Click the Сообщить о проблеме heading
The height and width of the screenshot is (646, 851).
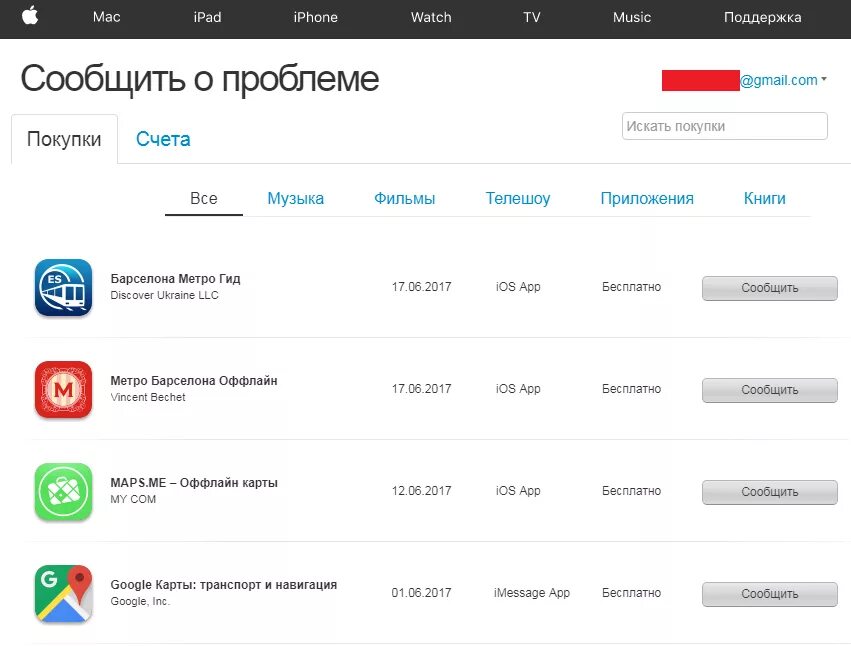[200, 79]
